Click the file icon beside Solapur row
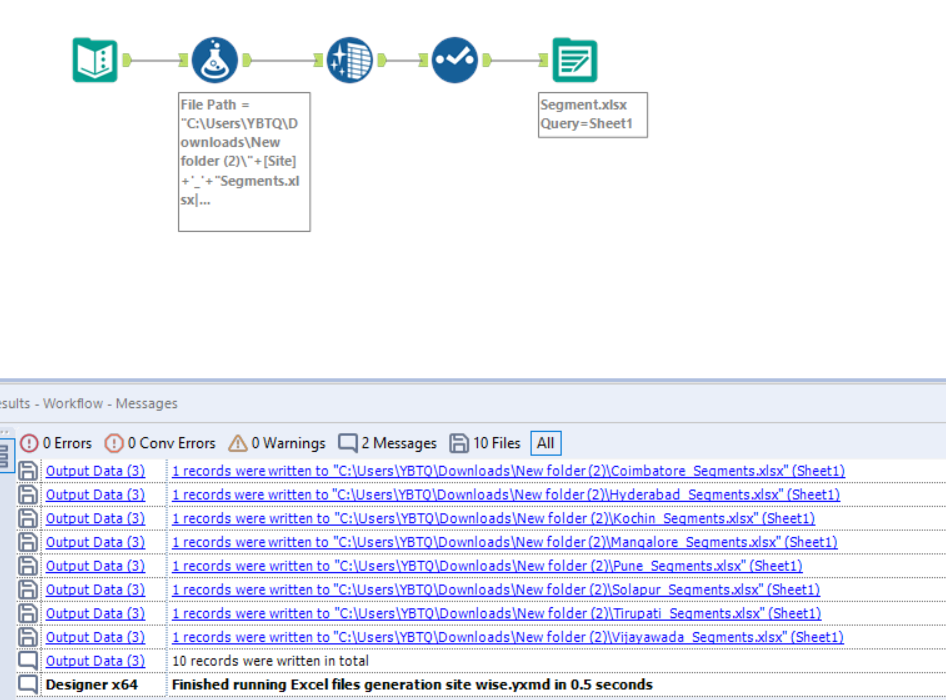This screenshot has height=700, width=946. pos(27,590)
